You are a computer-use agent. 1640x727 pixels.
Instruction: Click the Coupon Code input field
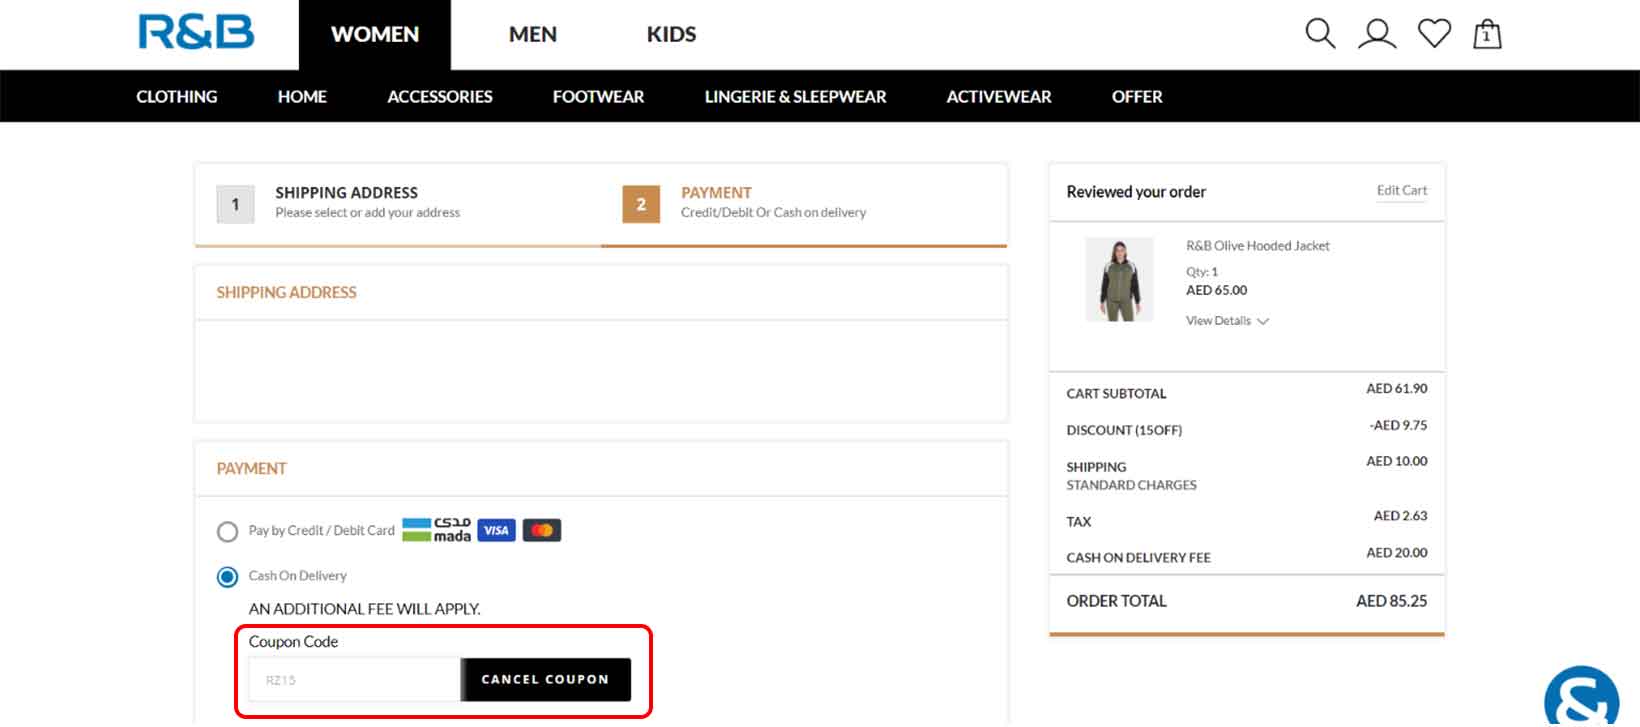(355, 680)
